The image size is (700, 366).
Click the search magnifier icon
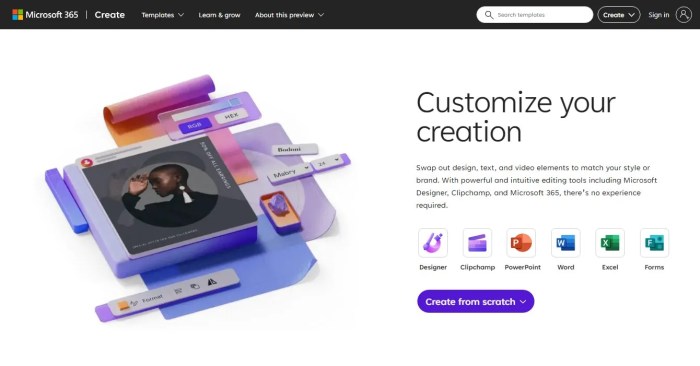click(489, 15)
